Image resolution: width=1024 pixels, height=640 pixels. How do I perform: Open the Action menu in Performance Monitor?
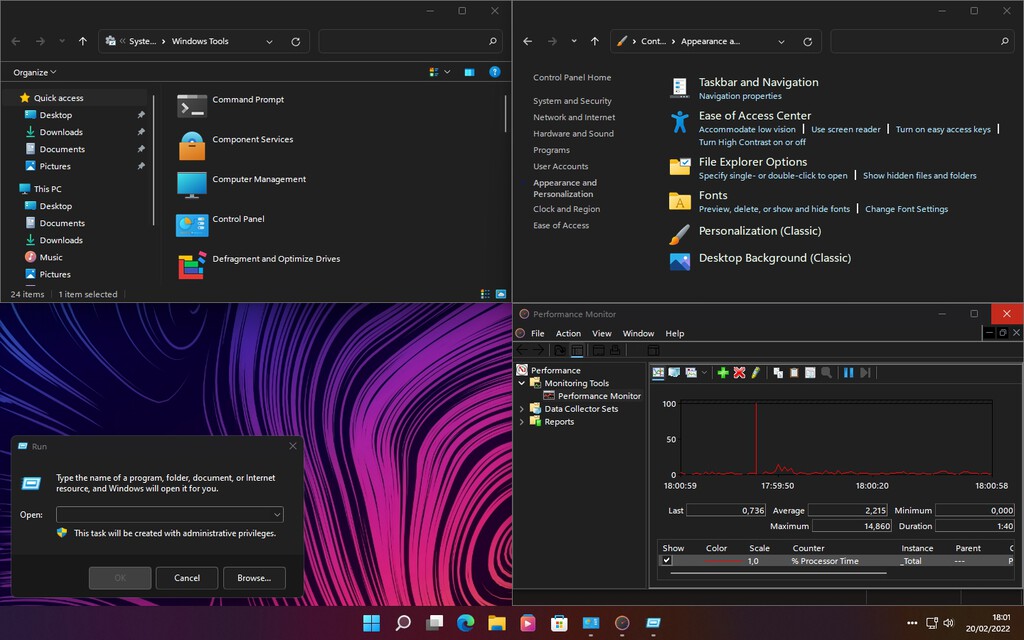click(x=568, y=333)
